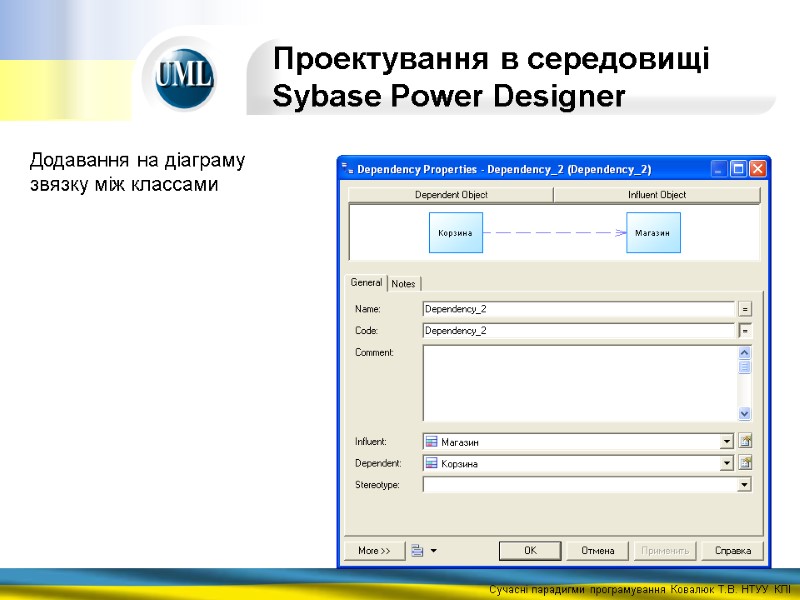Screen dimensions: 800x600
Task: Click the Отмена cancel button
Action: [x=597, y=548]
